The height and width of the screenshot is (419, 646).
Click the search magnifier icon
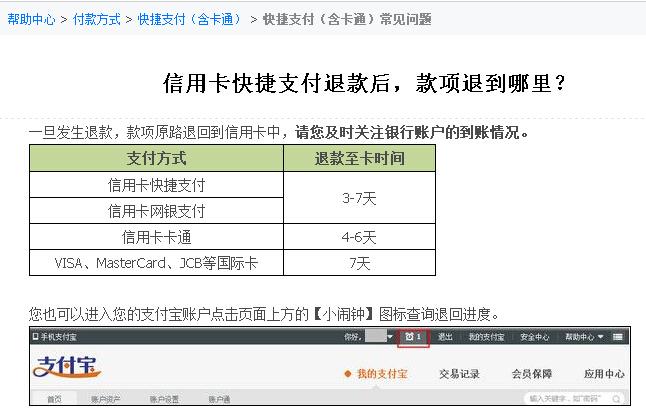click(616, 399)
